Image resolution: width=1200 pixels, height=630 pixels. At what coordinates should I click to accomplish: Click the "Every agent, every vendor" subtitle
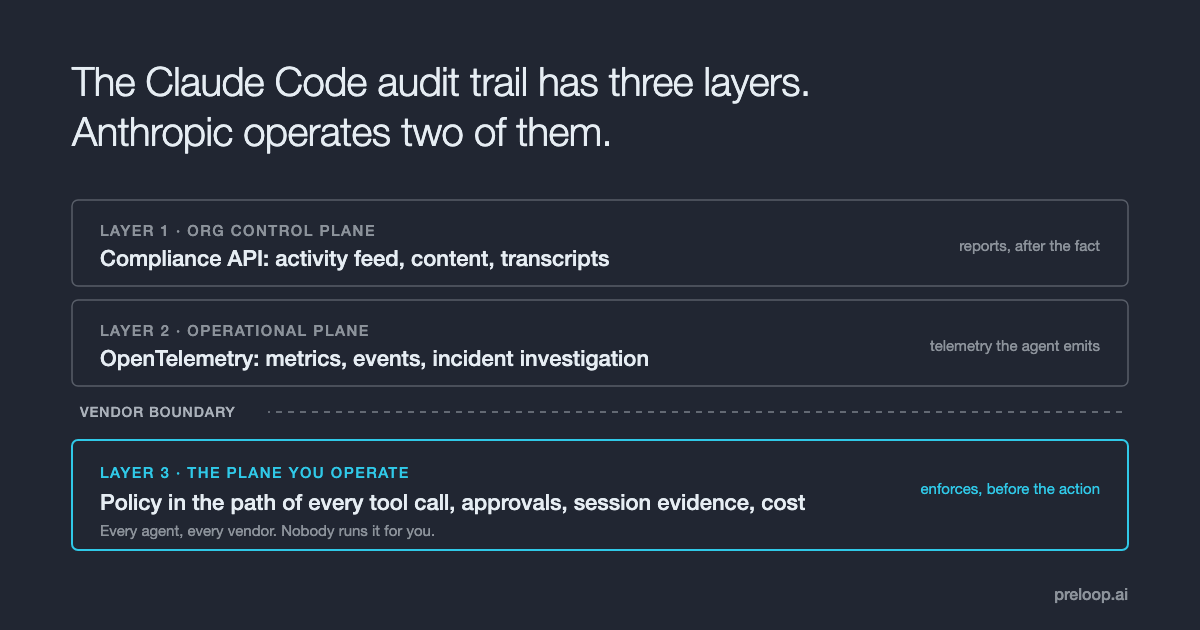tap(267, 531)
